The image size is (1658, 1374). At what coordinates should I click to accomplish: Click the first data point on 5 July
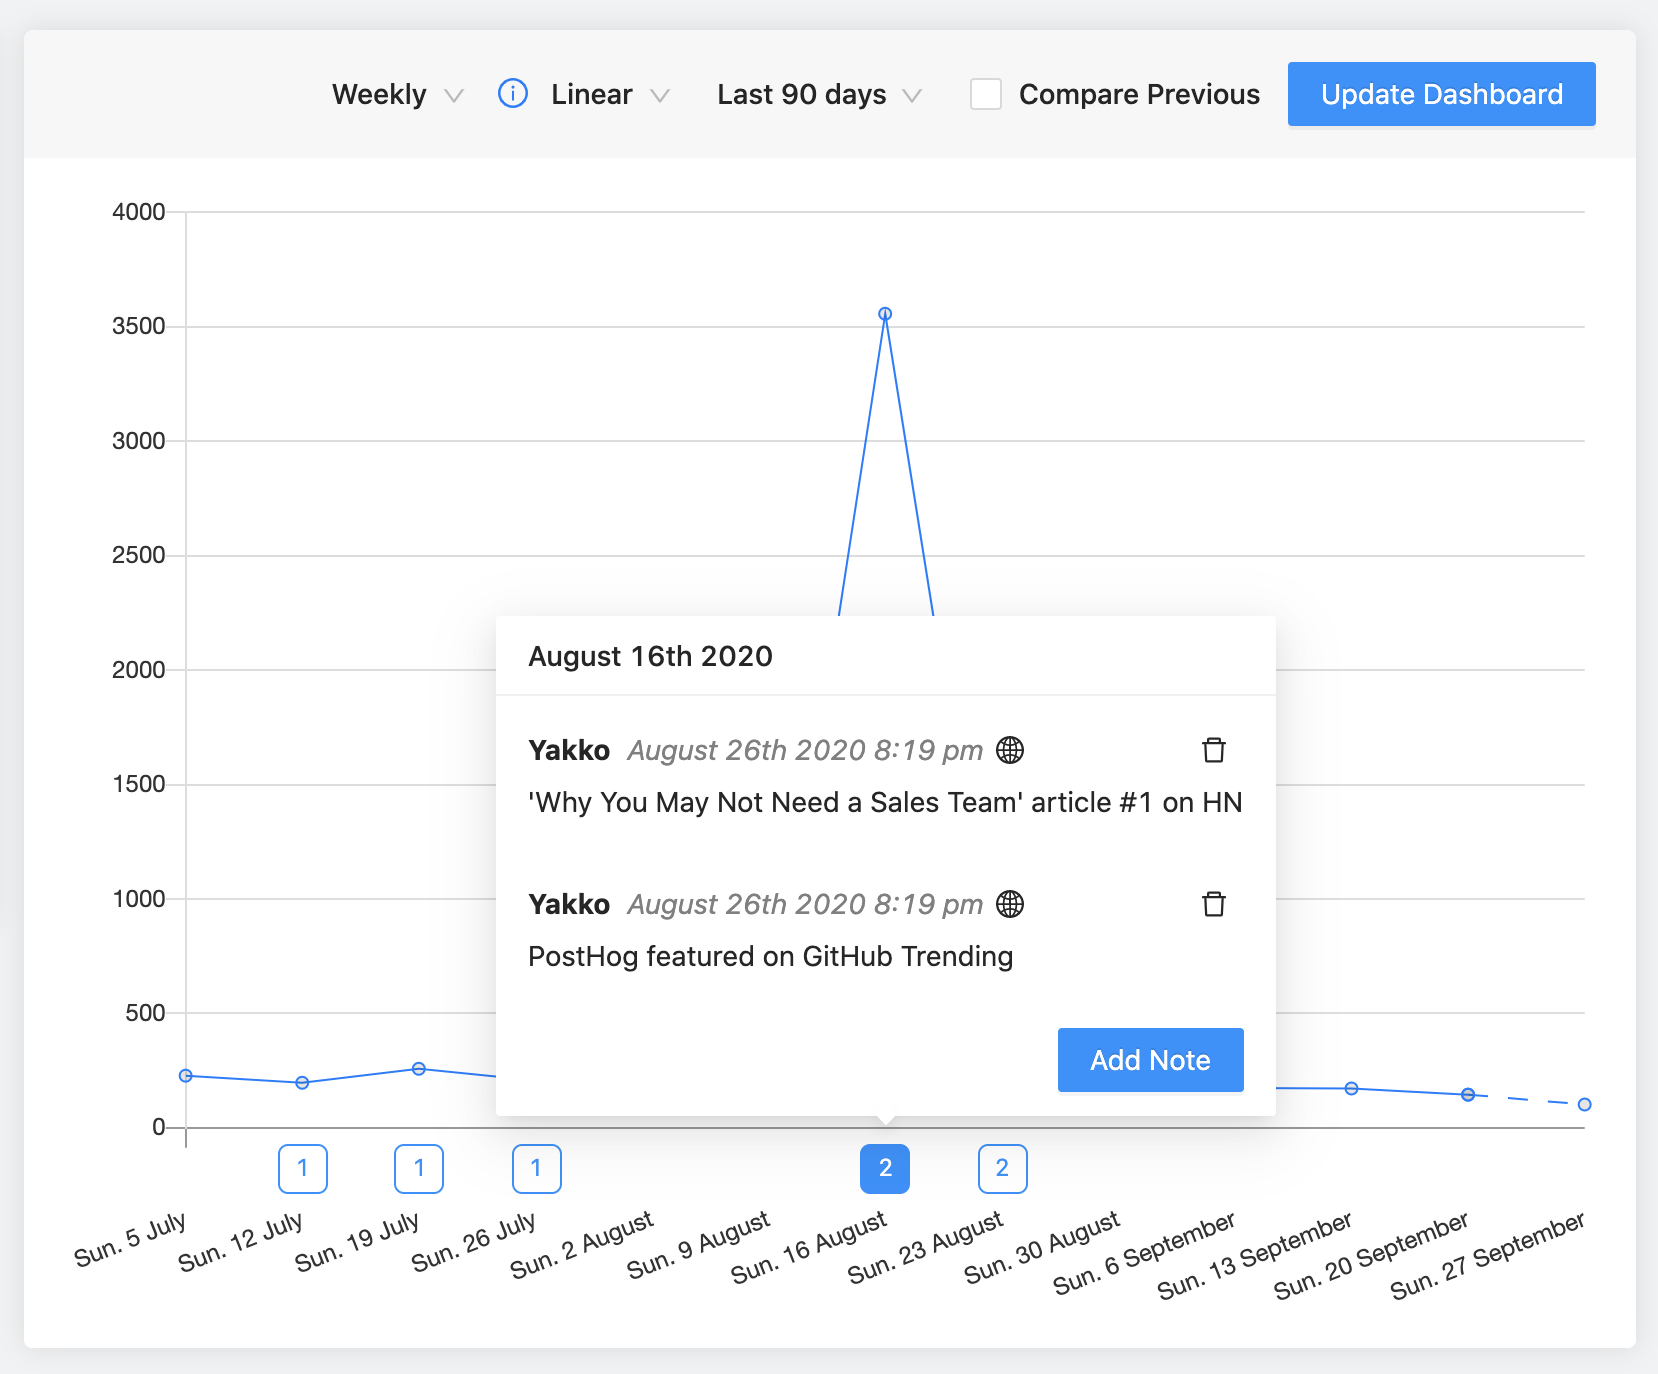(x=186, y=1076)
